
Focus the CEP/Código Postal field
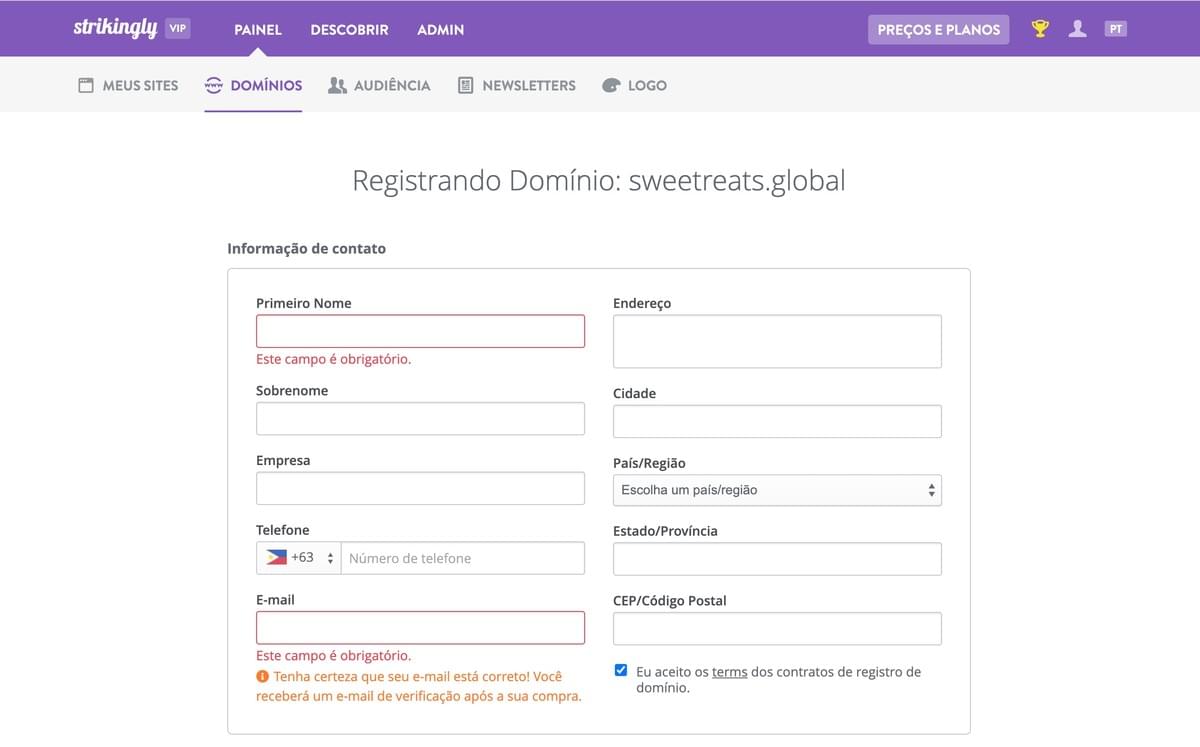pos(777,629)
